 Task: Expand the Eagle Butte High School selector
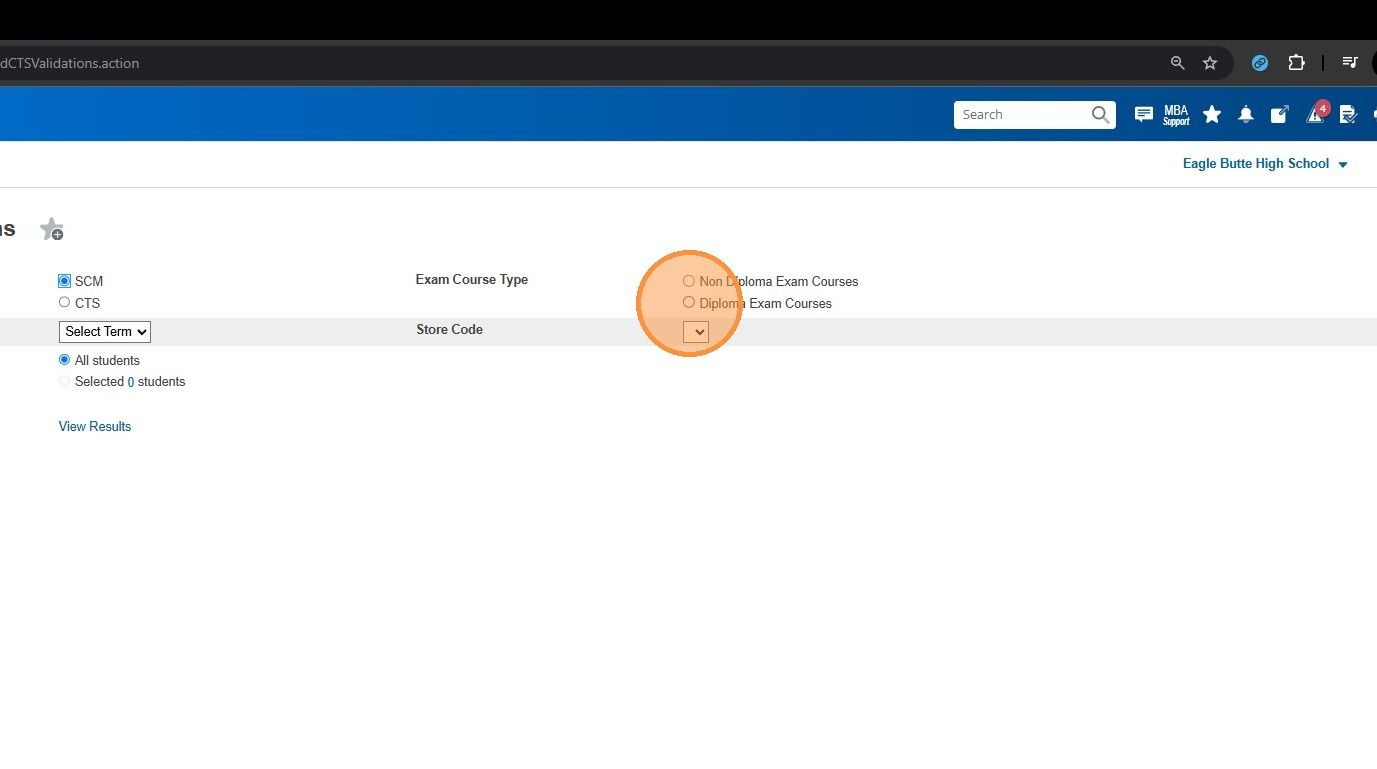(x=1265, y=164)
